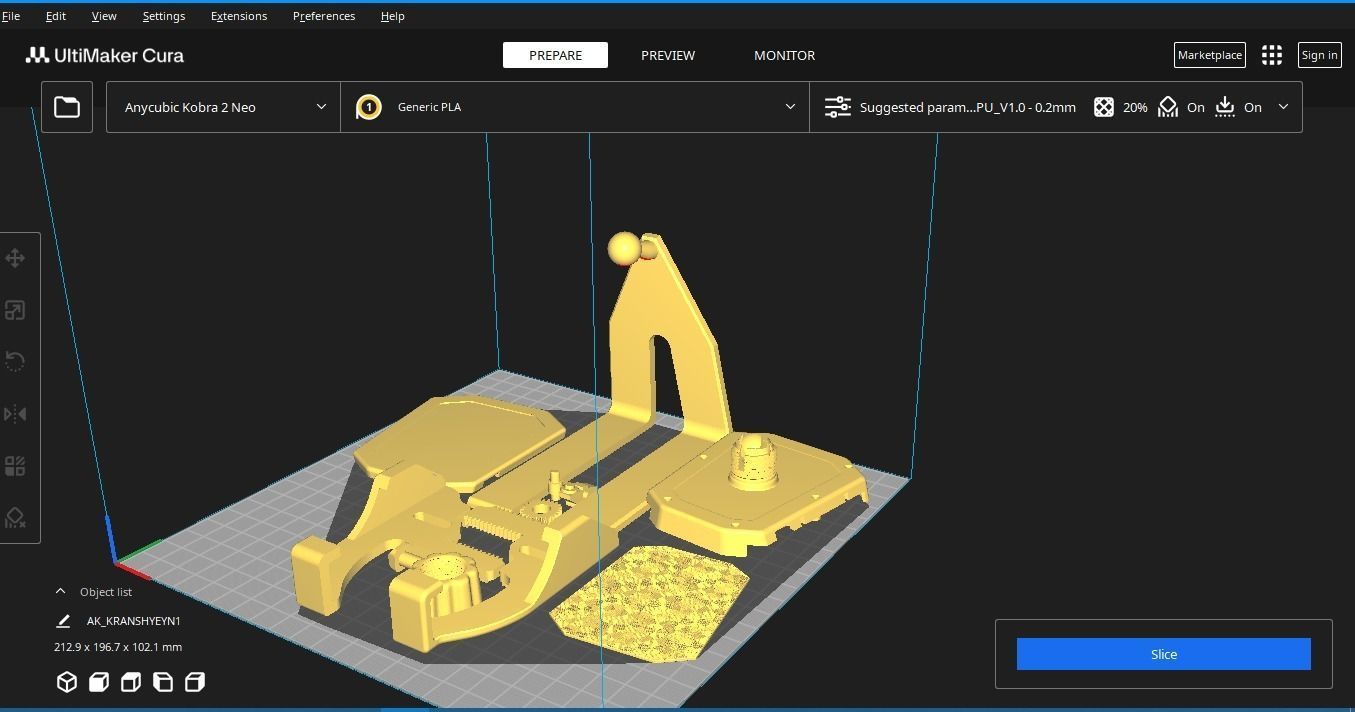Open file folder icon

(x=67, y=107)
